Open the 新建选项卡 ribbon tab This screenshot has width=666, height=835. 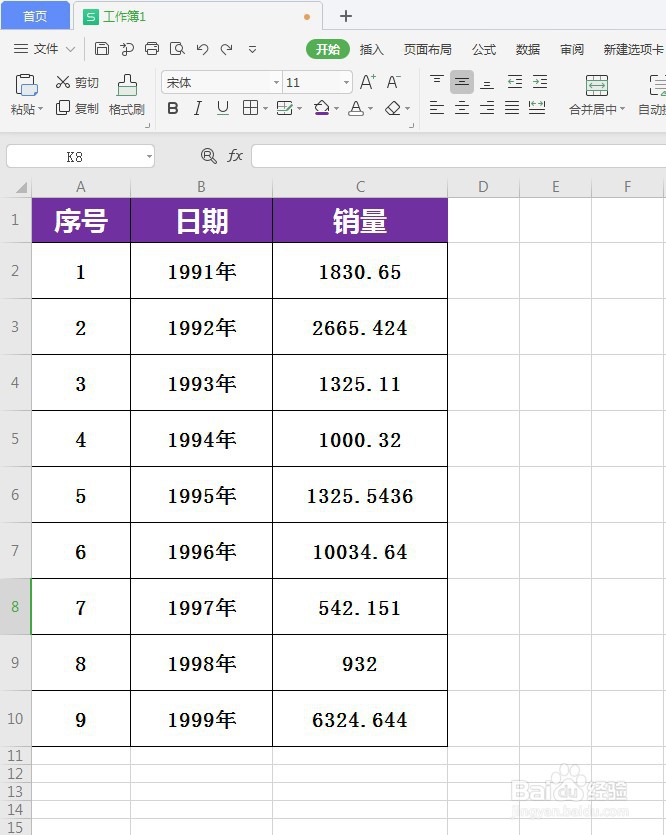pyautogui.click(x=634, y=50)
